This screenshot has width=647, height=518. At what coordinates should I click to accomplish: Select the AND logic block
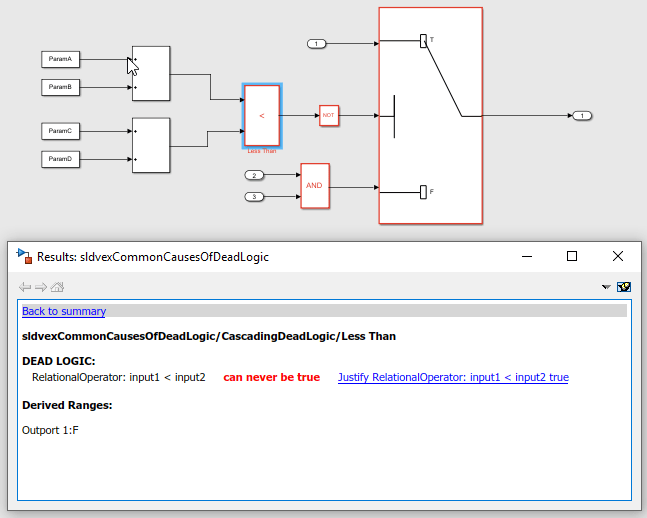point(315,186)
